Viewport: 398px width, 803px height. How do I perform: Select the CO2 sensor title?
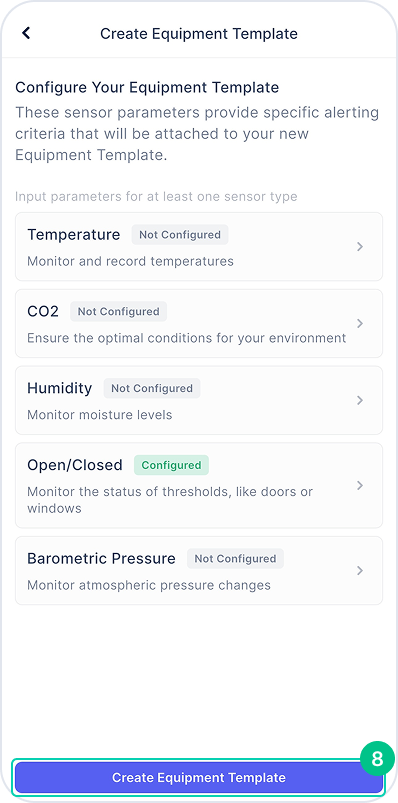(43, 311)
